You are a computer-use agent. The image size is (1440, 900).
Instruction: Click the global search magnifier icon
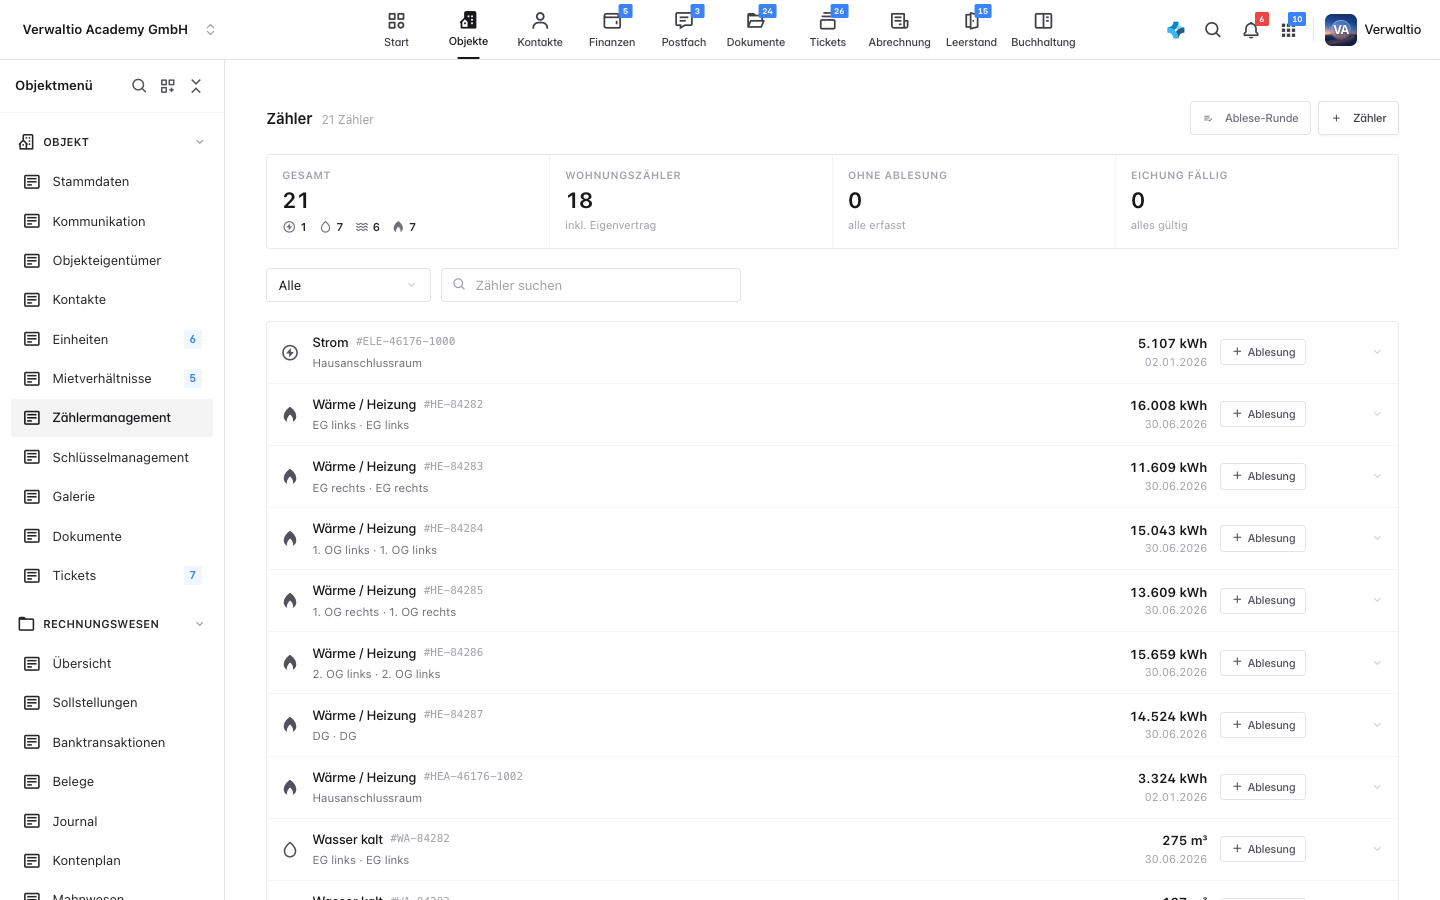(x=1213, y=30)
